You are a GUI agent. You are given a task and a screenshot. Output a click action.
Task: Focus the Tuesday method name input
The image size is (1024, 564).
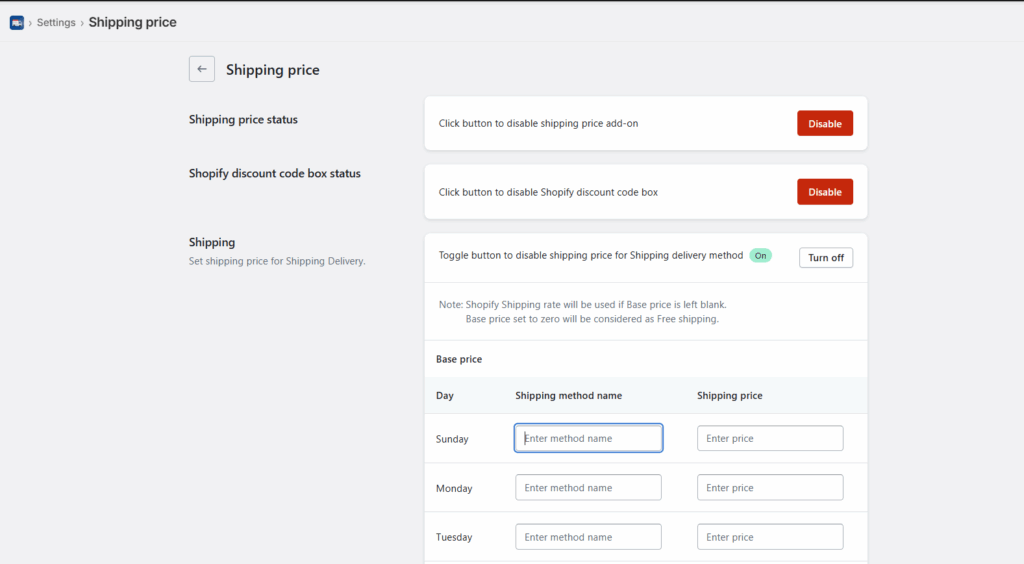(588, 537)
